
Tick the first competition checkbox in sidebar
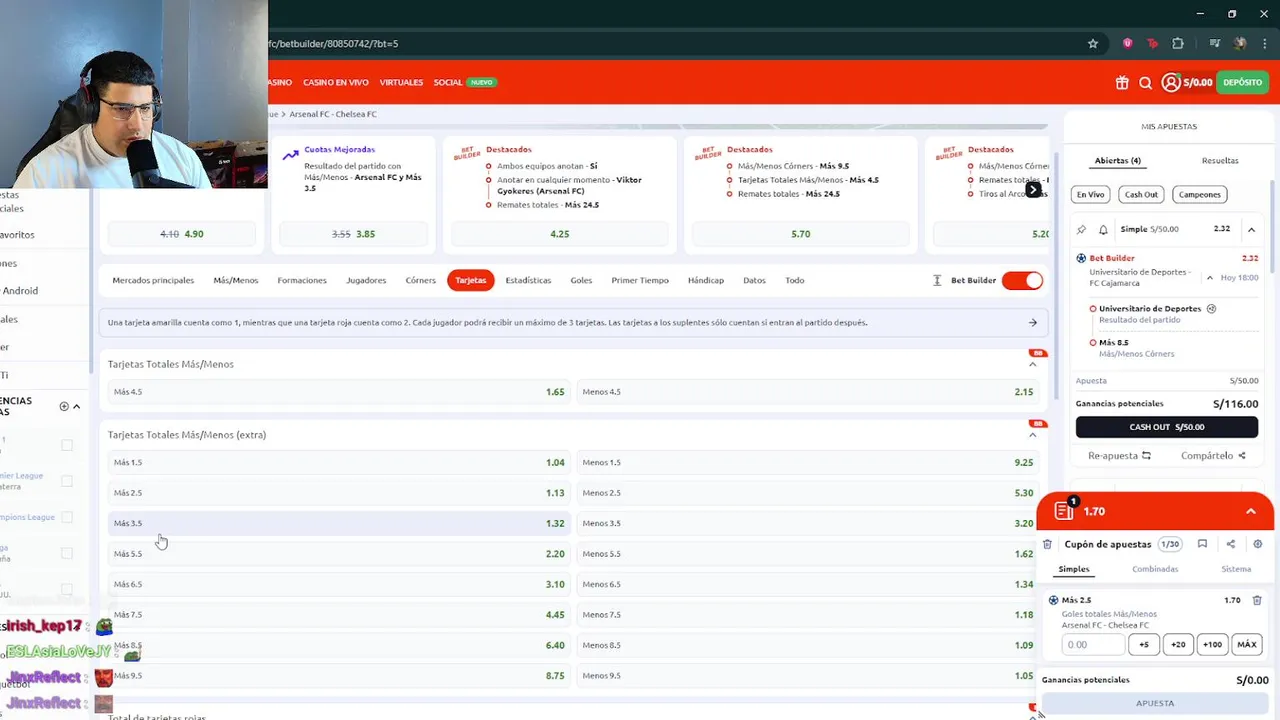[67, 445]
